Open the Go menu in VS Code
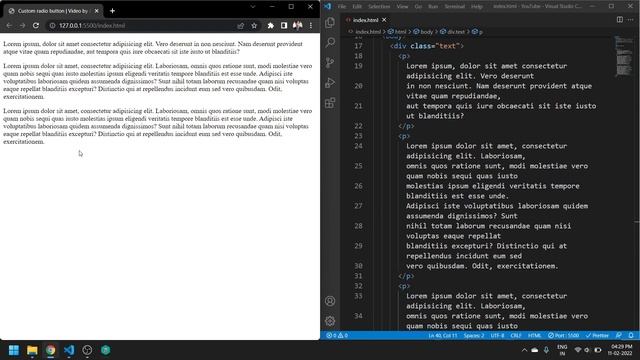 418,7
